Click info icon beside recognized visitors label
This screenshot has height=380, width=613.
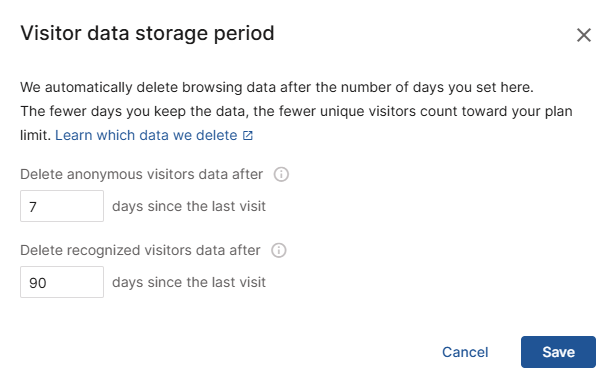[279, 250]
